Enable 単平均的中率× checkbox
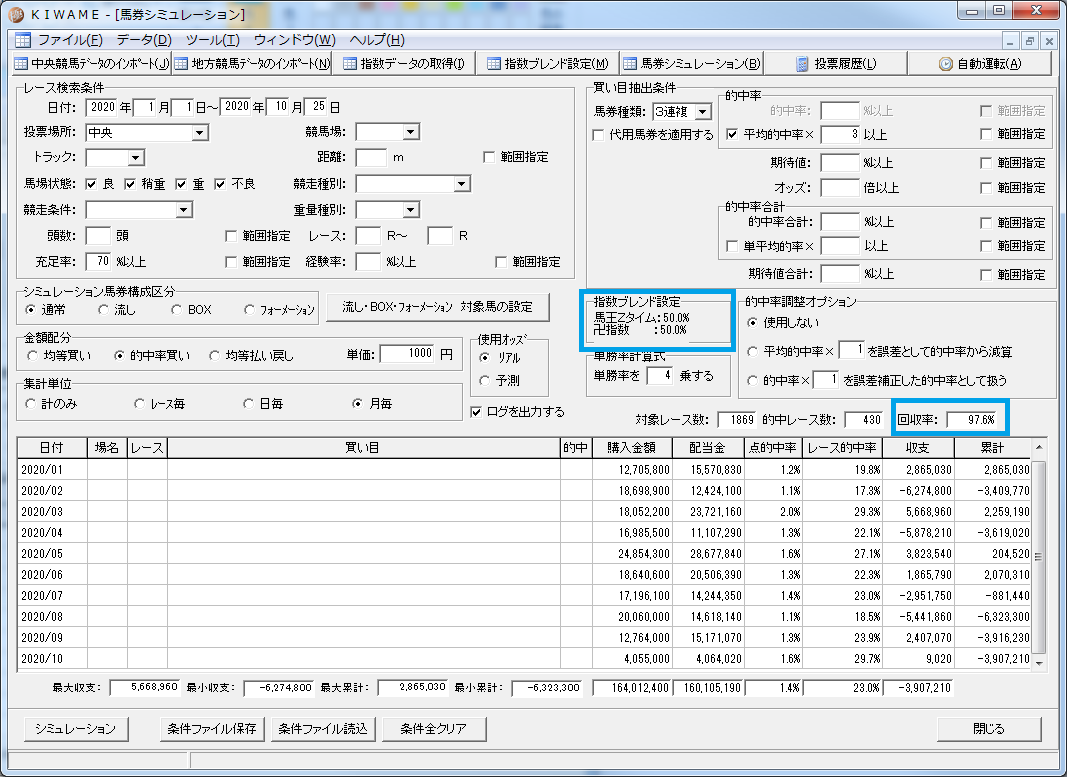Viewport: 1067px width, 777px height. pyautogui.click(x=732, y=246)
